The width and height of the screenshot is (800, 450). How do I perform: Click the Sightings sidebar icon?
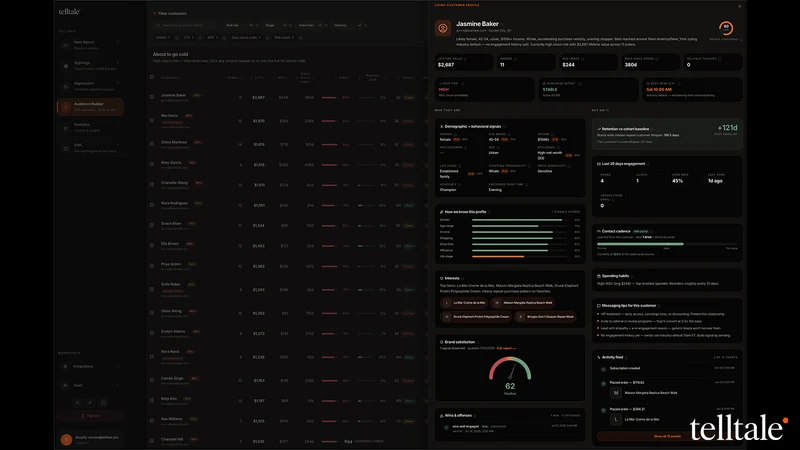point(66,66)
